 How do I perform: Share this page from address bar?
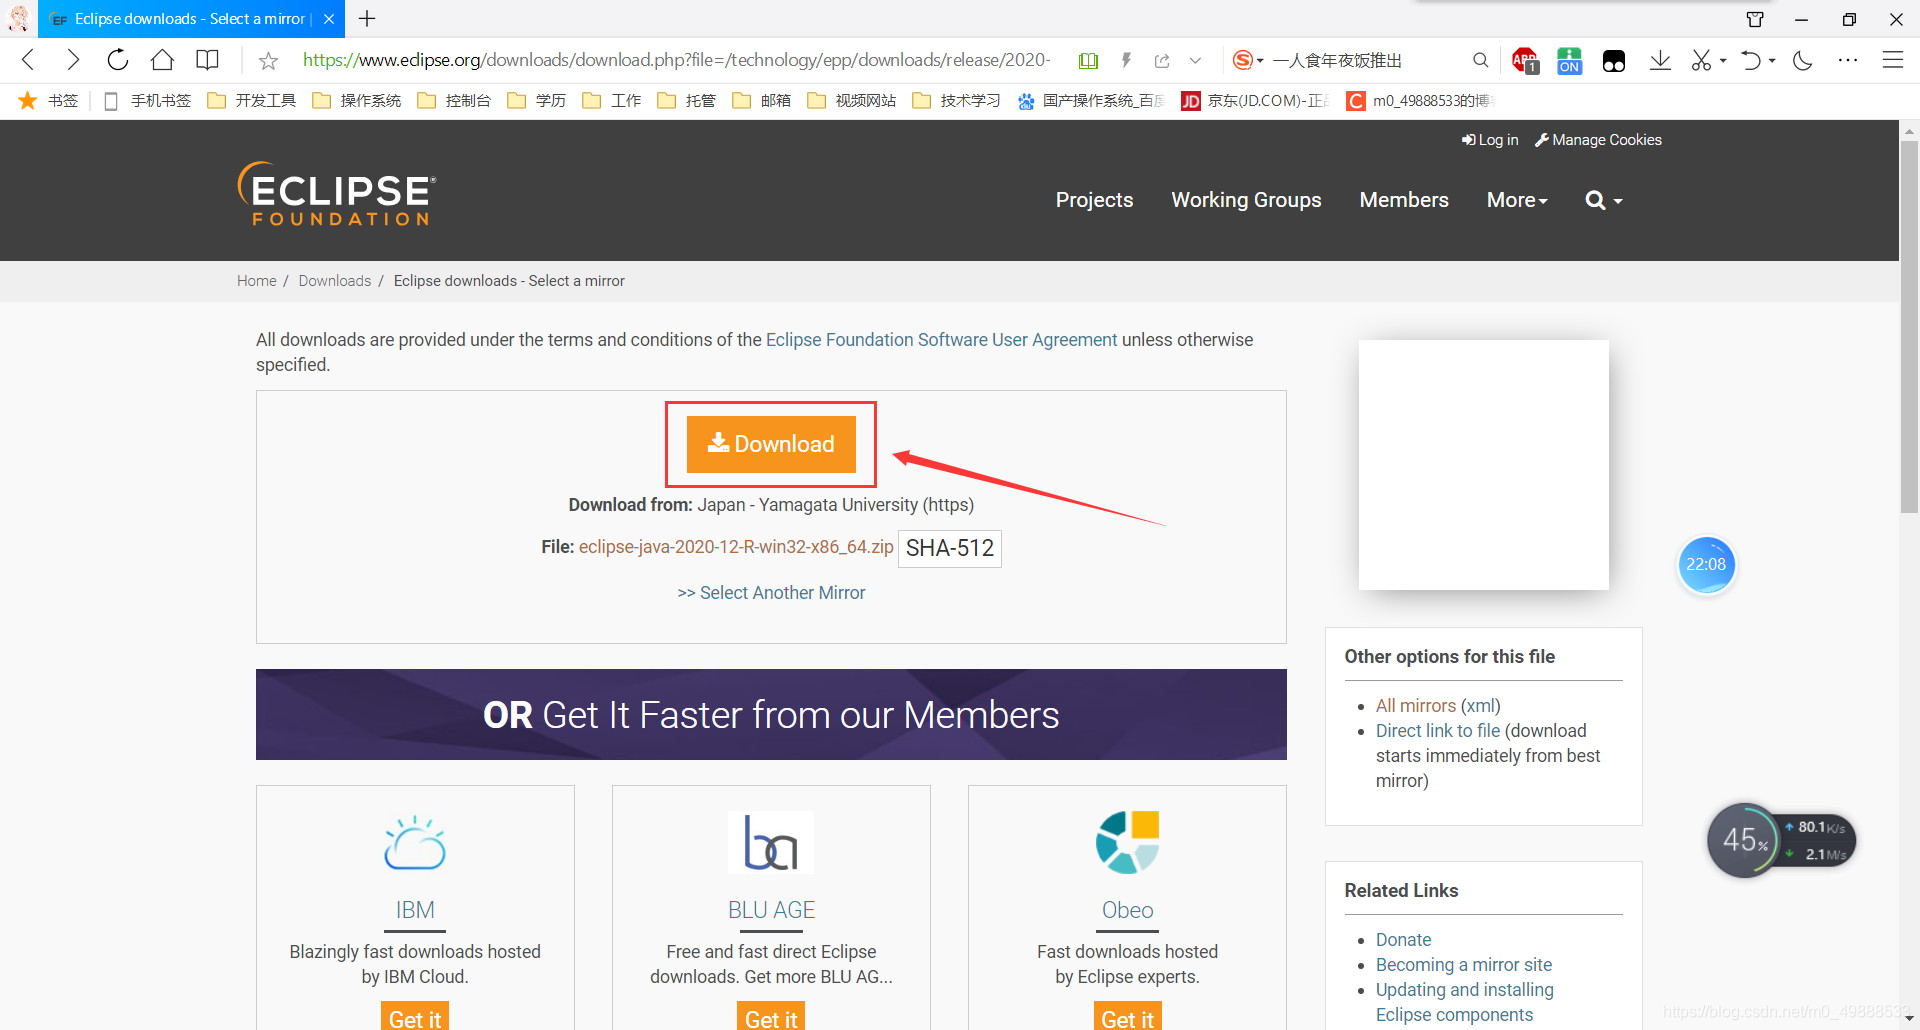(x=1162, y=61)
